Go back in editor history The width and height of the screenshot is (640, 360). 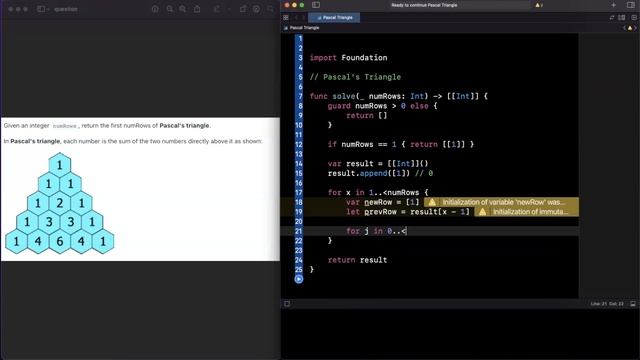coord(296,18)
